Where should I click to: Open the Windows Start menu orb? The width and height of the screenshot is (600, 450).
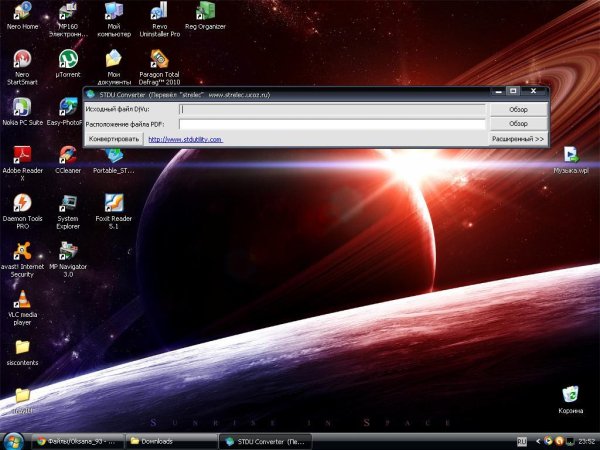click(x=13, y=441)
